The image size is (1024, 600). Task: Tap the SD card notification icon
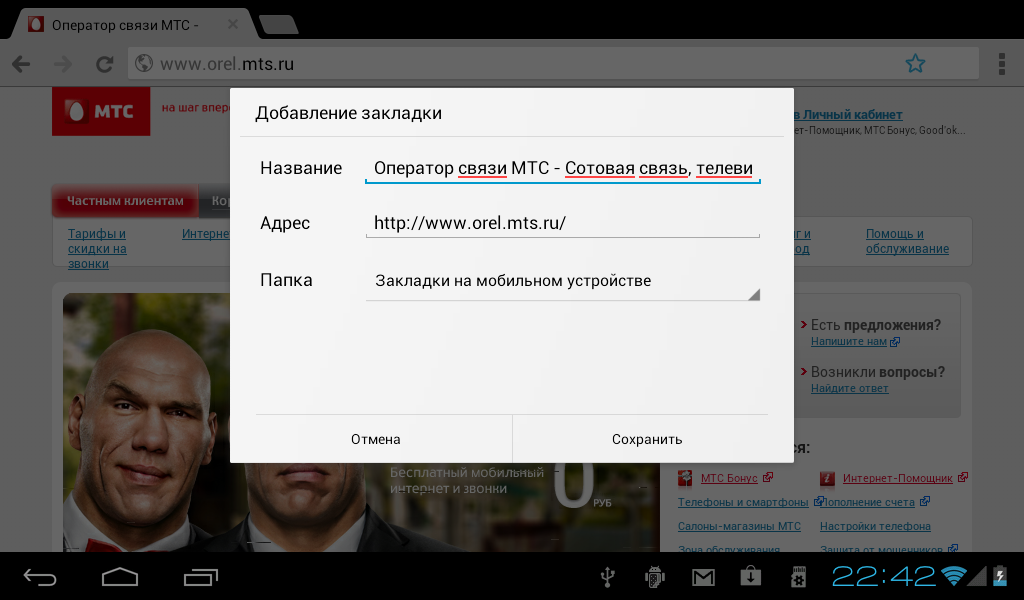798,576
